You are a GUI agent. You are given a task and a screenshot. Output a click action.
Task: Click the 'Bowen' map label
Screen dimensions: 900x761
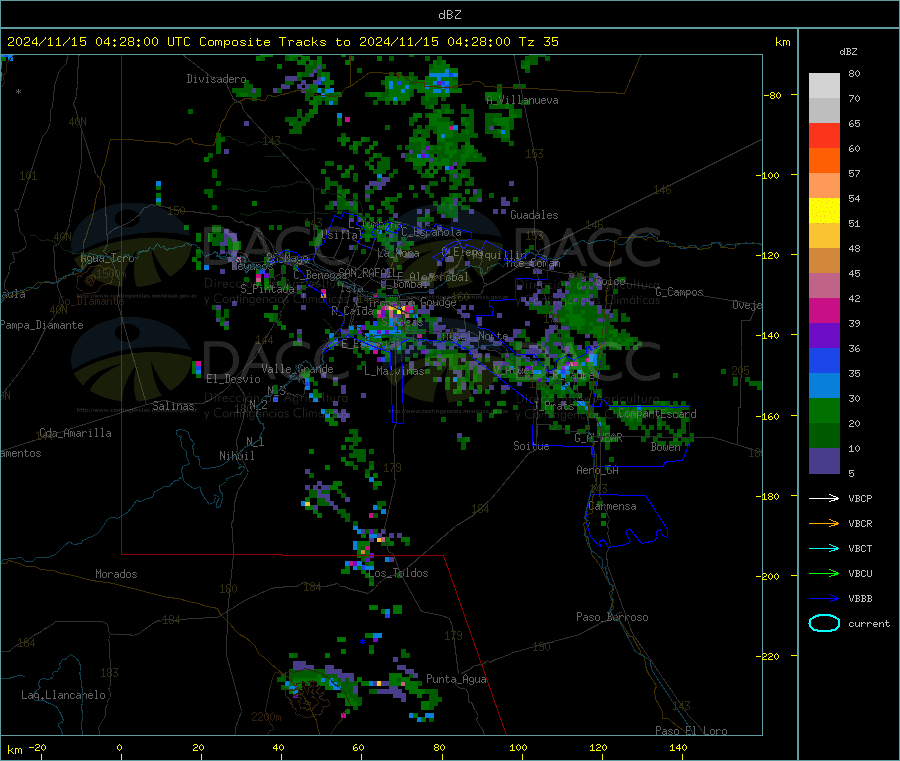point(665,447)
